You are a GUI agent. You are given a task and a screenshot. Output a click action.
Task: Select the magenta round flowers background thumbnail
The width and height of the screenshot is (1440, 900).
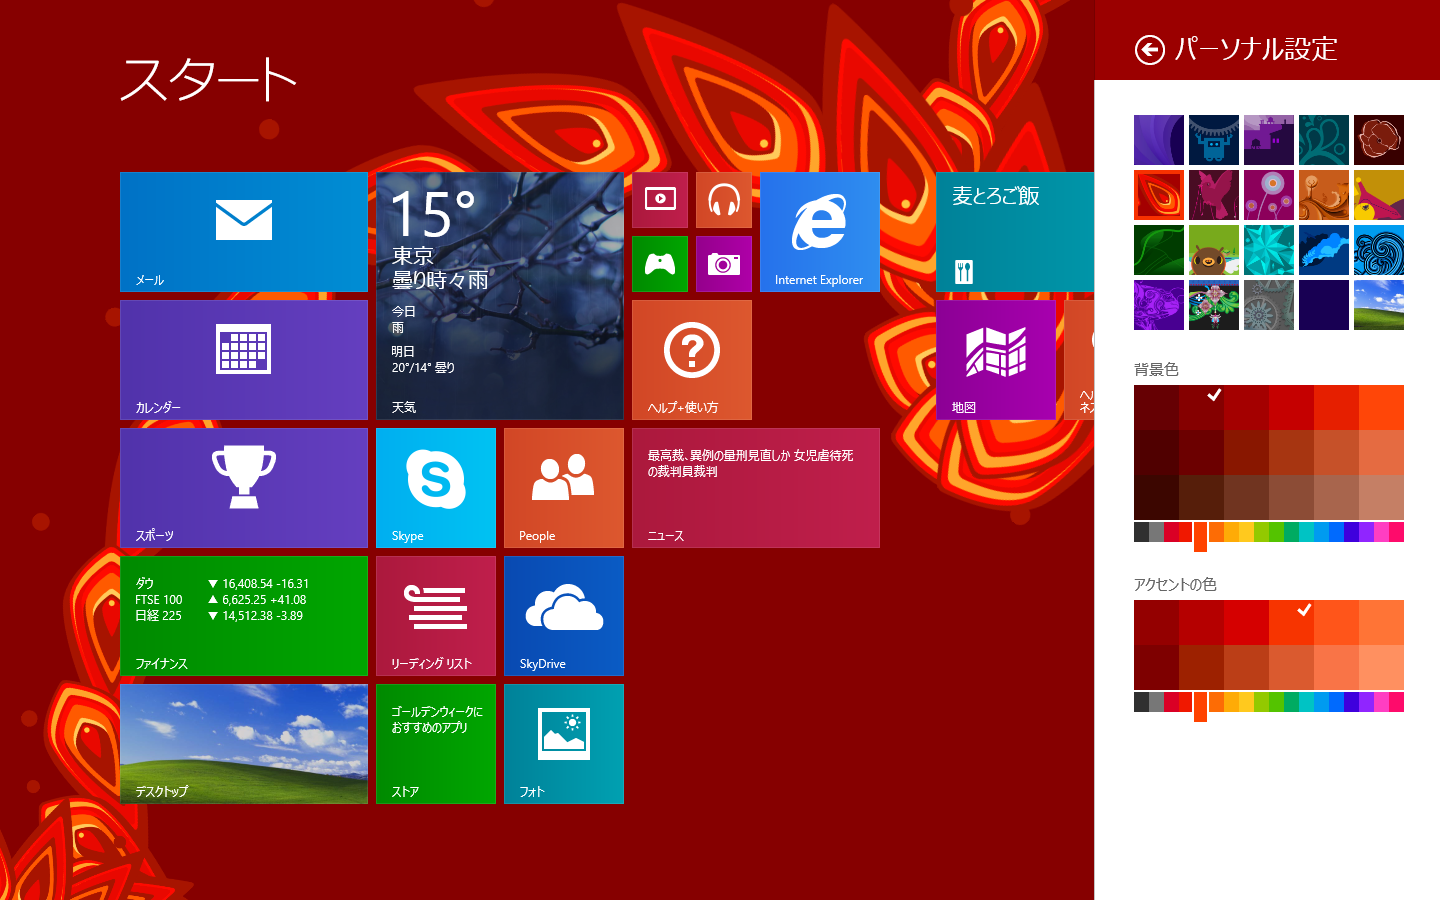(1269, 195)
